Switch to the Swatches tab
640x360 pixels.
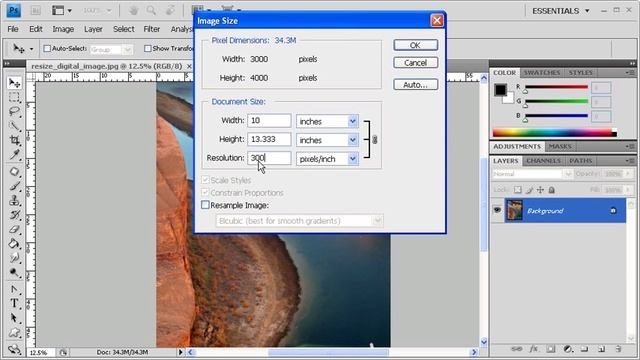(542, 73)
